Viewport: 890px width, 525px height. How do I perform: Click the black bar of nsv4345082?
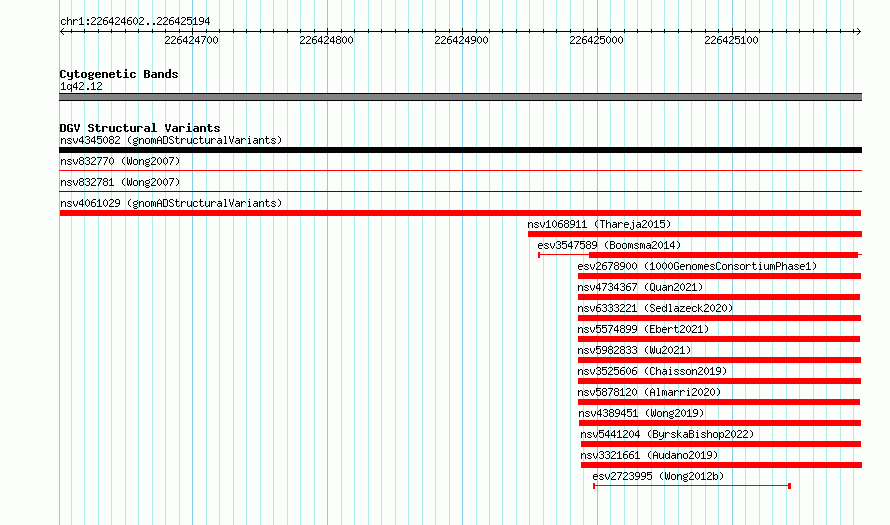pyautogui.click(x=460, y=150)
